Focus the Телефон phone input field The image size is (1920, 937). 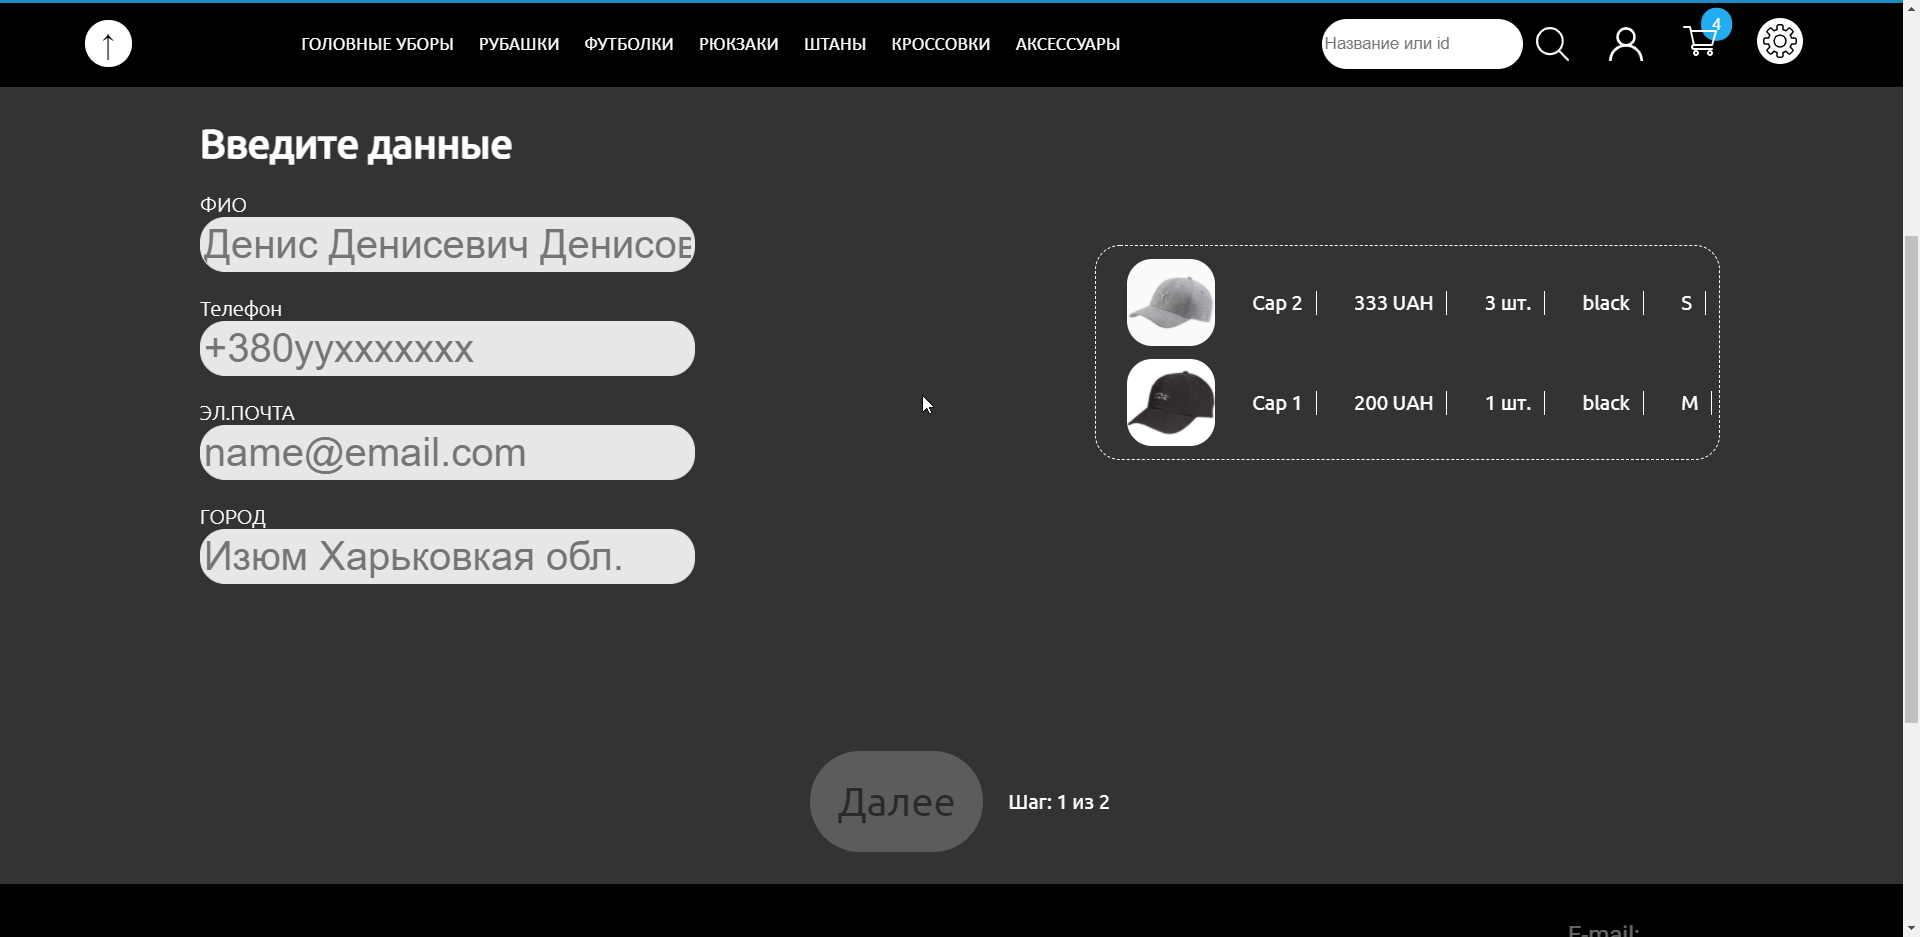click(447, 348)
